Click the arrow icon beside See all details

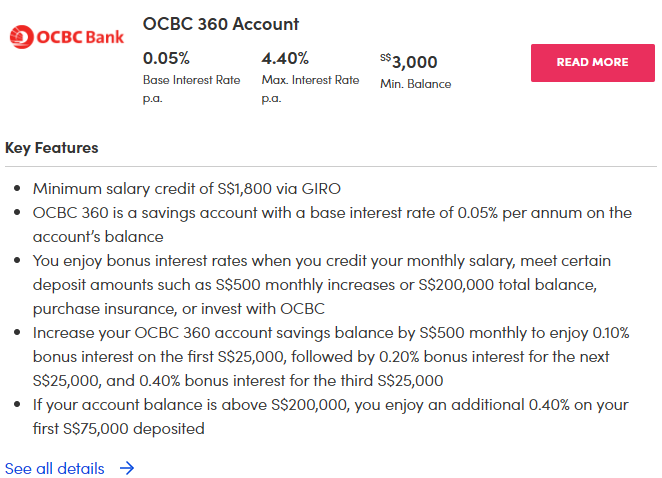tap(126, 468)
